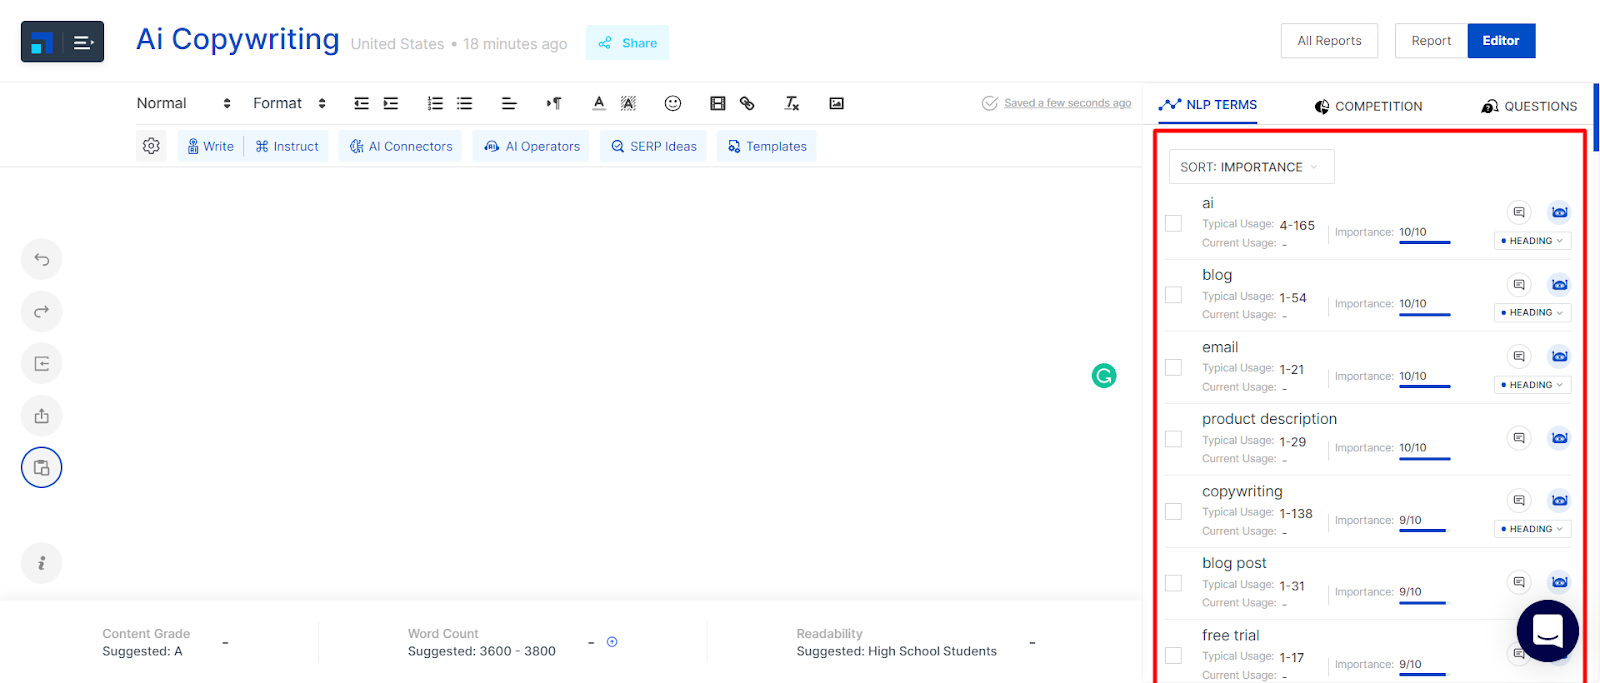
Task: Open the Sort: Importance dropdown
Action: [x=1251, y=167]
